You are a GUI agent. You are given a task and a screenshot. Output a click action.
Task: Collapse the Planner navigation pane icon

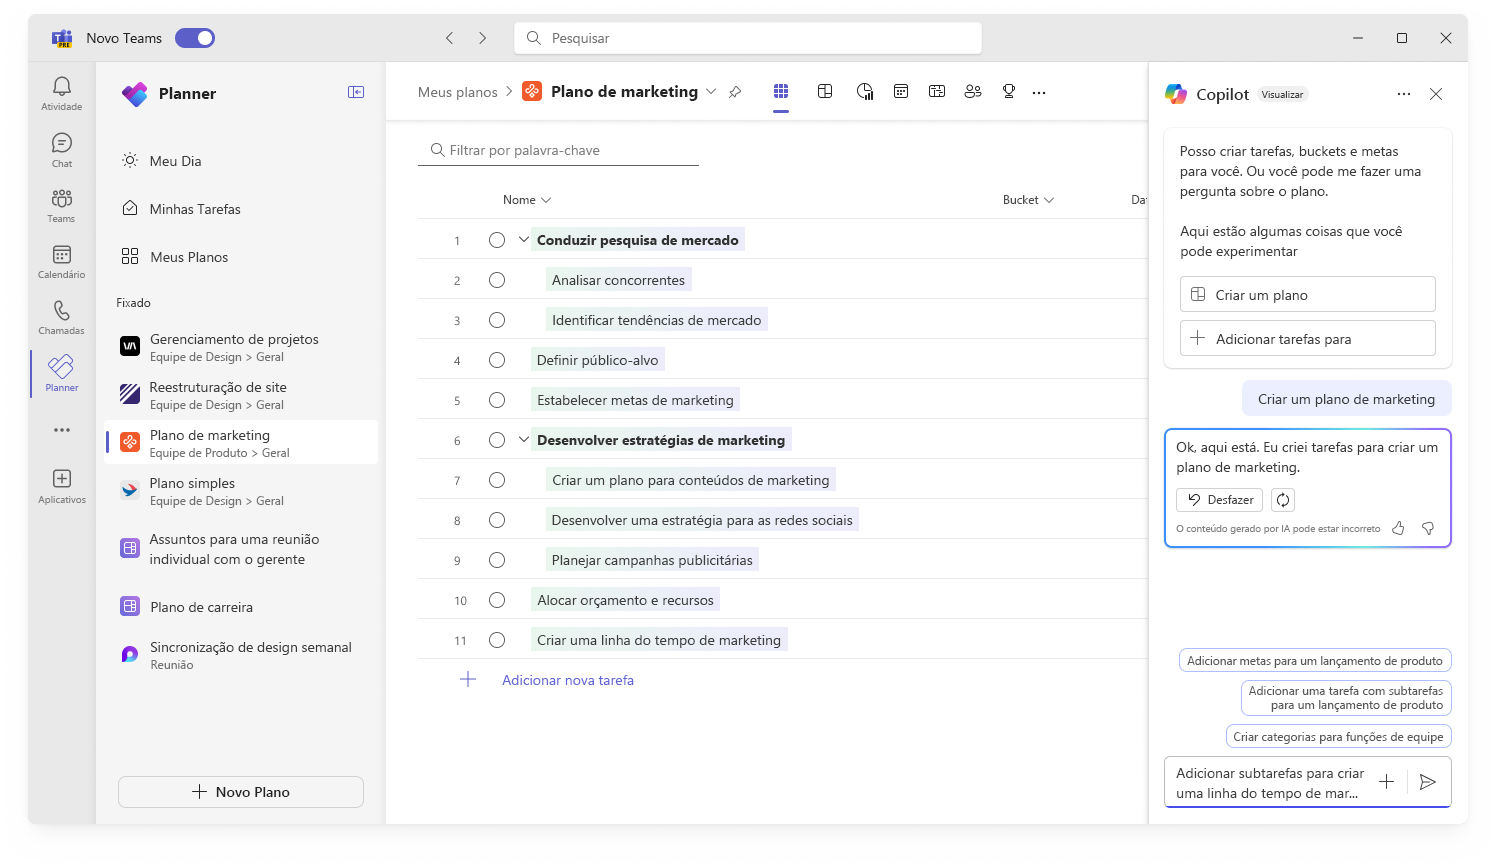point(356,92)
